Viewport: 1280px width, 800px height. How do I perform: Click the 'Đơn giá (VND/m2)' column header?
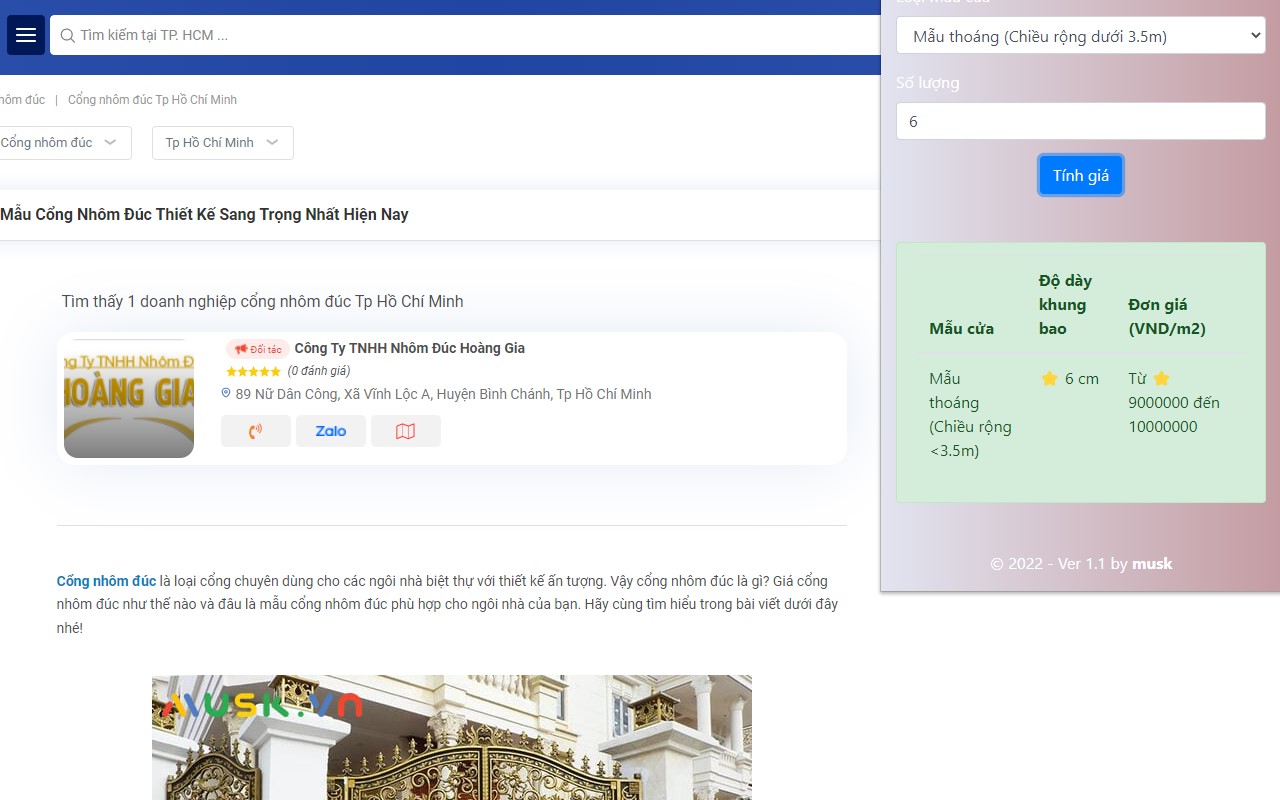1167,316
